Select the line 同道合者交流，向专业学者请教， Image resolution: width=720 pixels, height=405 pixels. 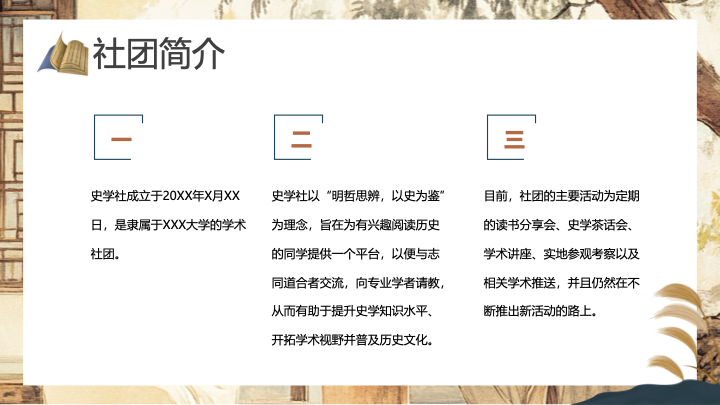[x=358, y=283]
